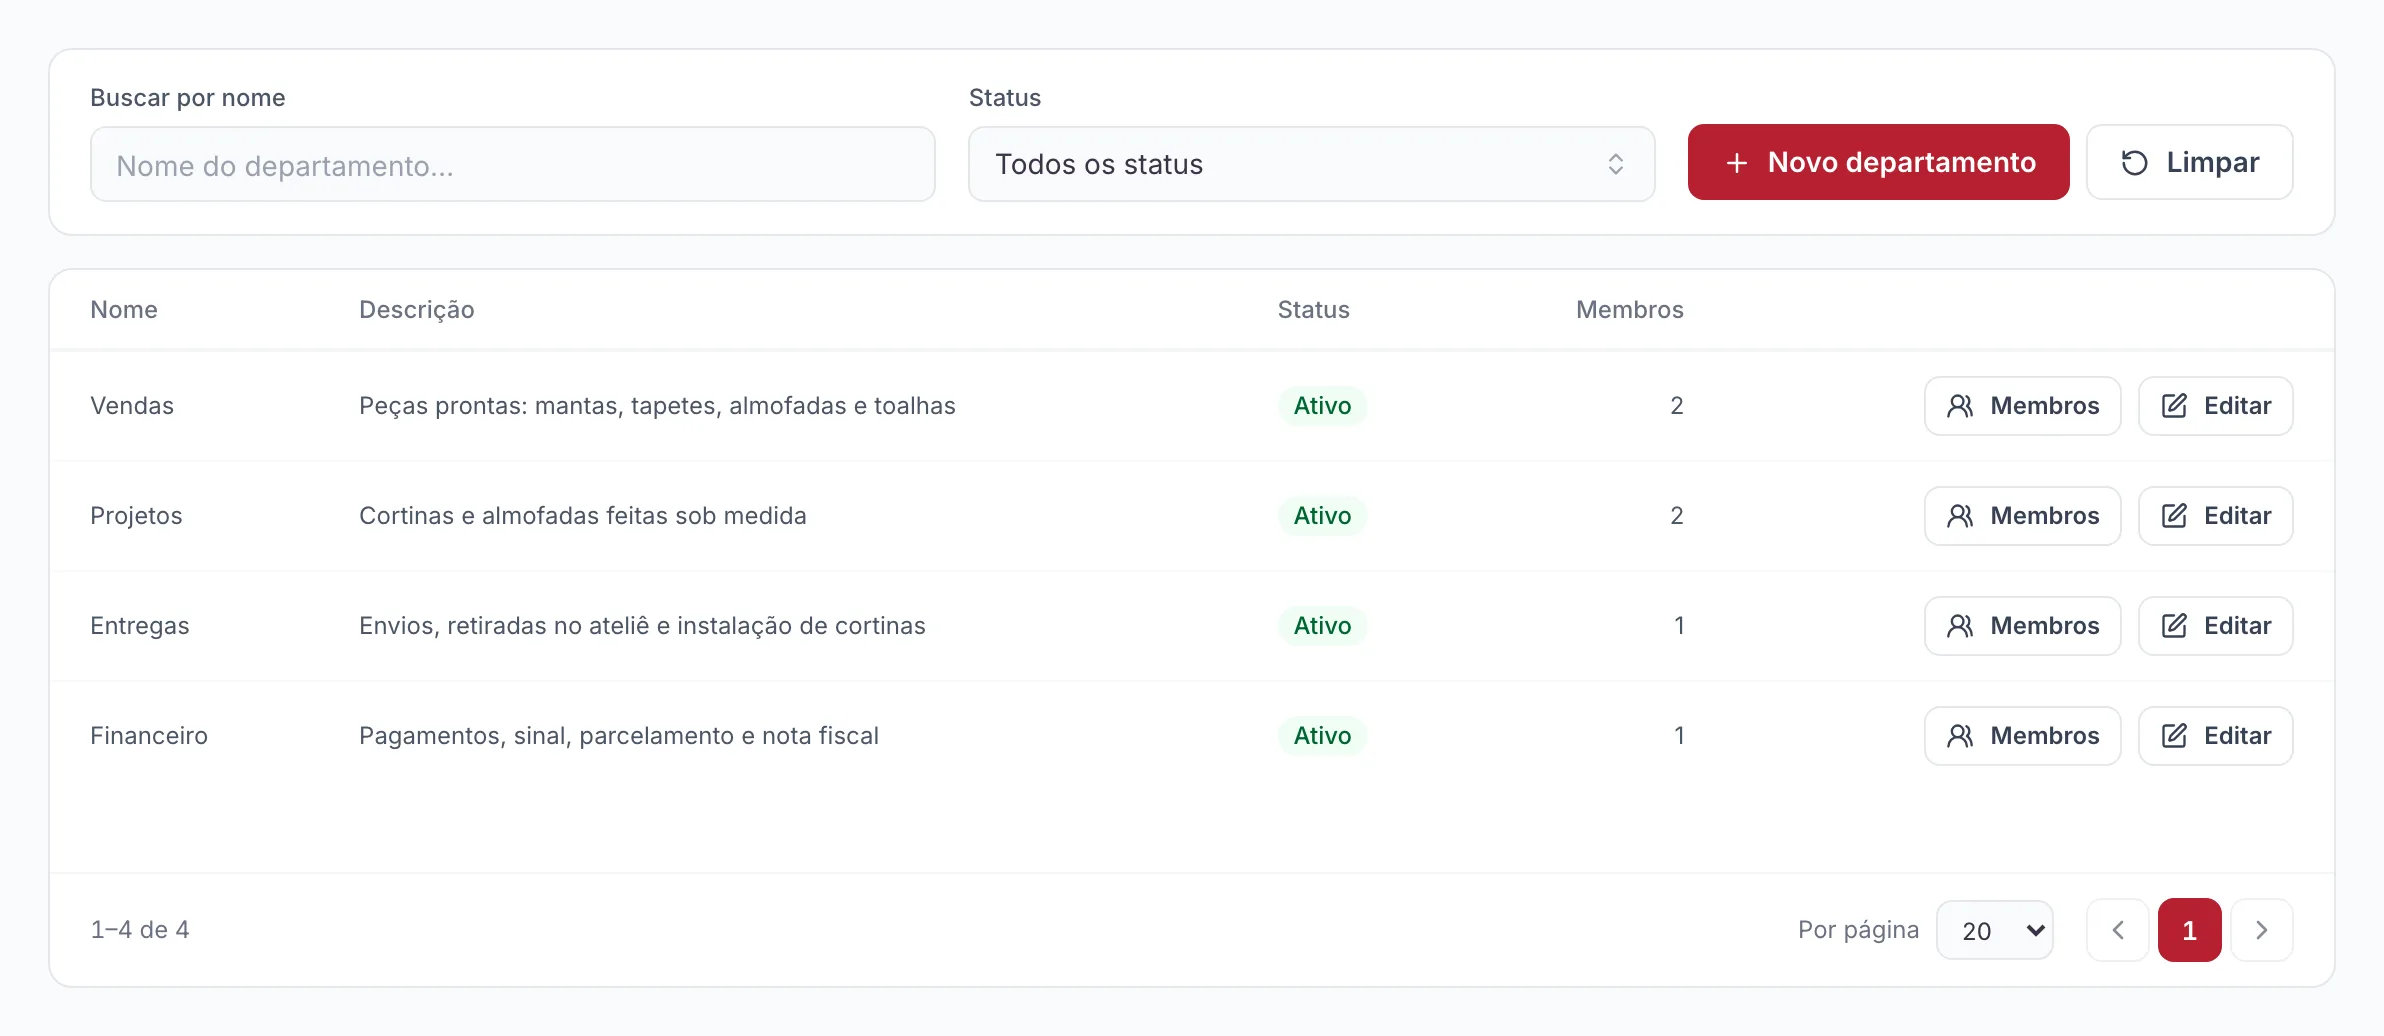This screenshot has width=2384, height=1036.
Task: Click the '1–4 de 4' results count
Action: [x=140, y=930]
